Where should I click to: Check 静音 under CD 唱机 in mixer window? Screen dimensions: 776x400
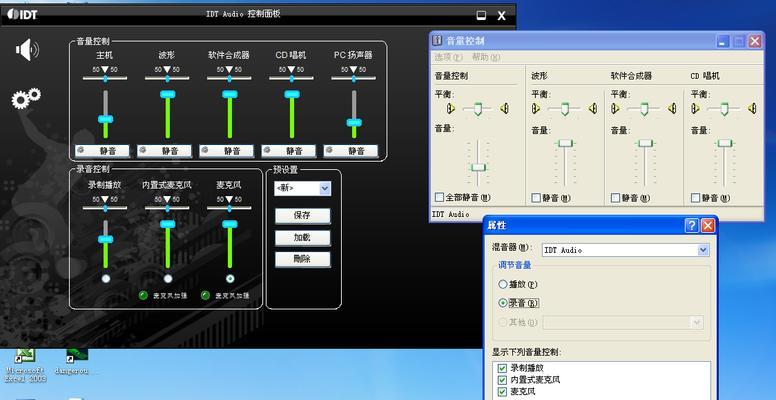coord(695,198)
